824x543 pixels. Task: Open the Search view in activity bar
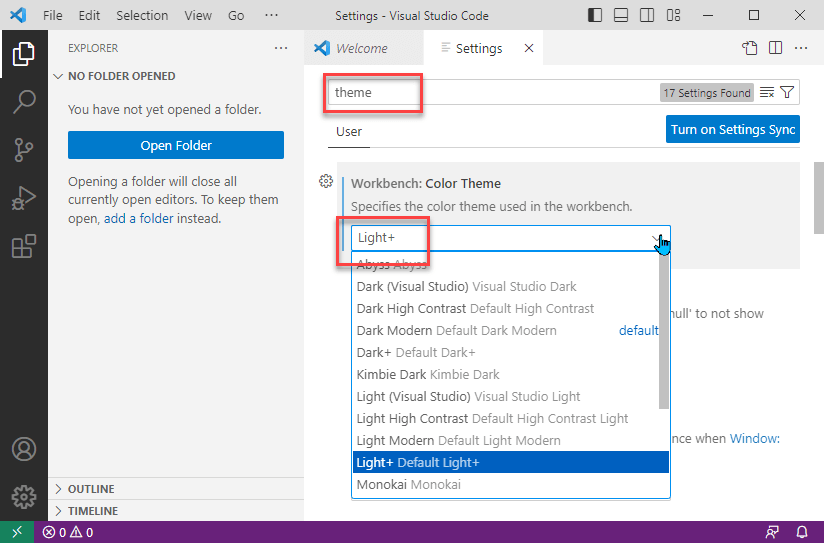24,102
